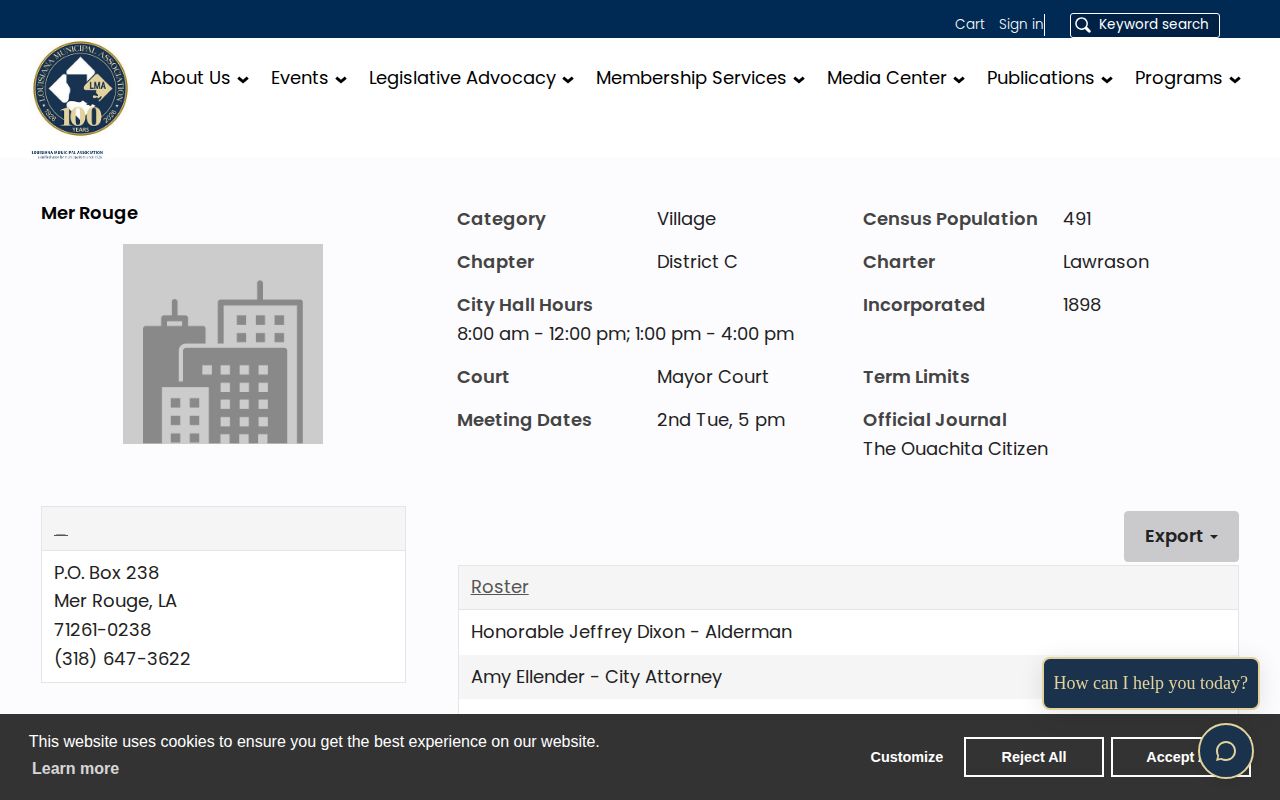This screenshot has width=1280, height=800.
Task: Click the Mer Rouge heading
Action: point(90,213)
